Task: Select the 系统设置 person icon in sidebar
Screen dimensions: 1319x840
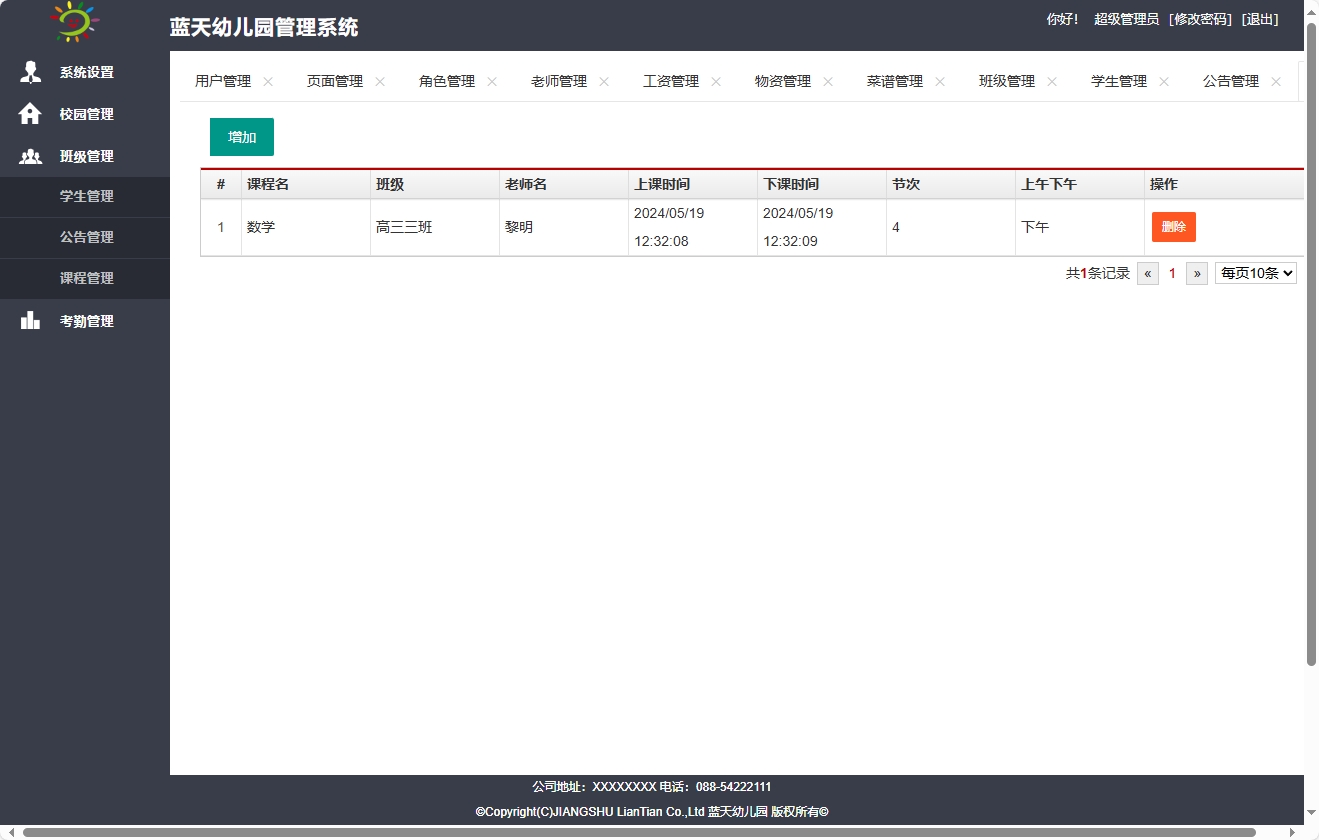Action: [29, 71]
